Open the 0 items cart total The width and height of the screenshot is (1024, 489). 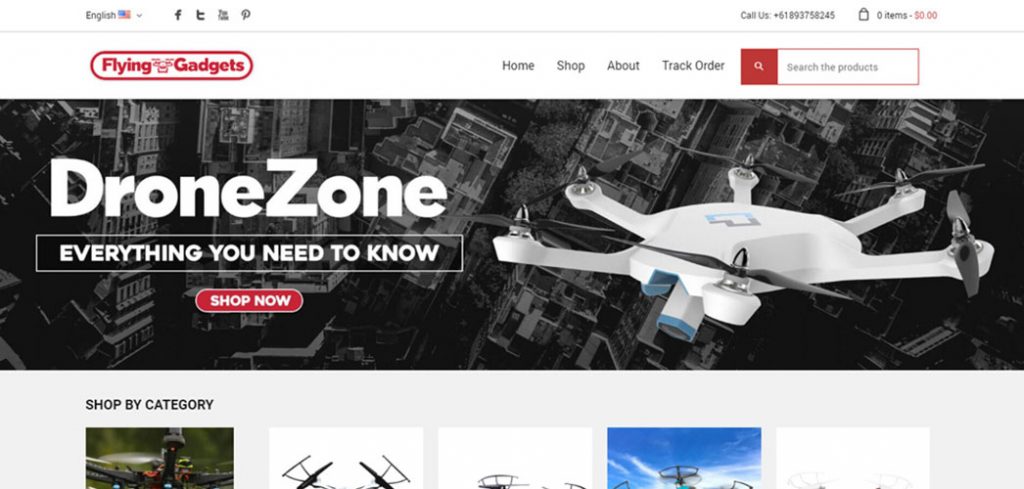coord(906,15)
